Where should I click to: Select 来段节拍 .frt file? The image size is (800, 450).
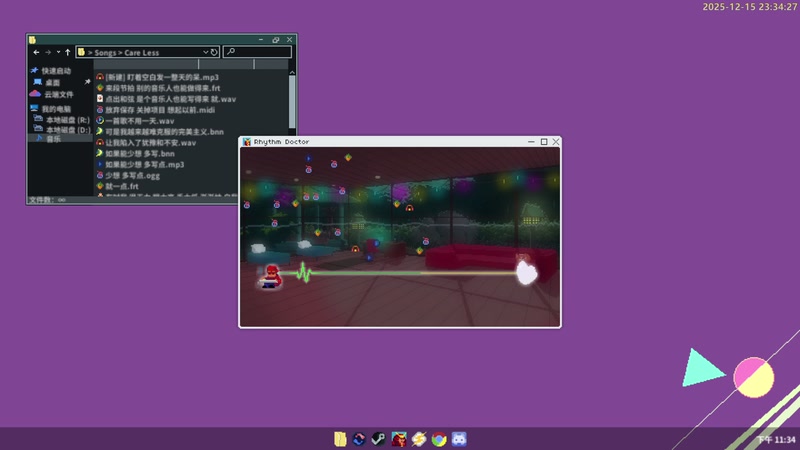click(x=163, y=88)
